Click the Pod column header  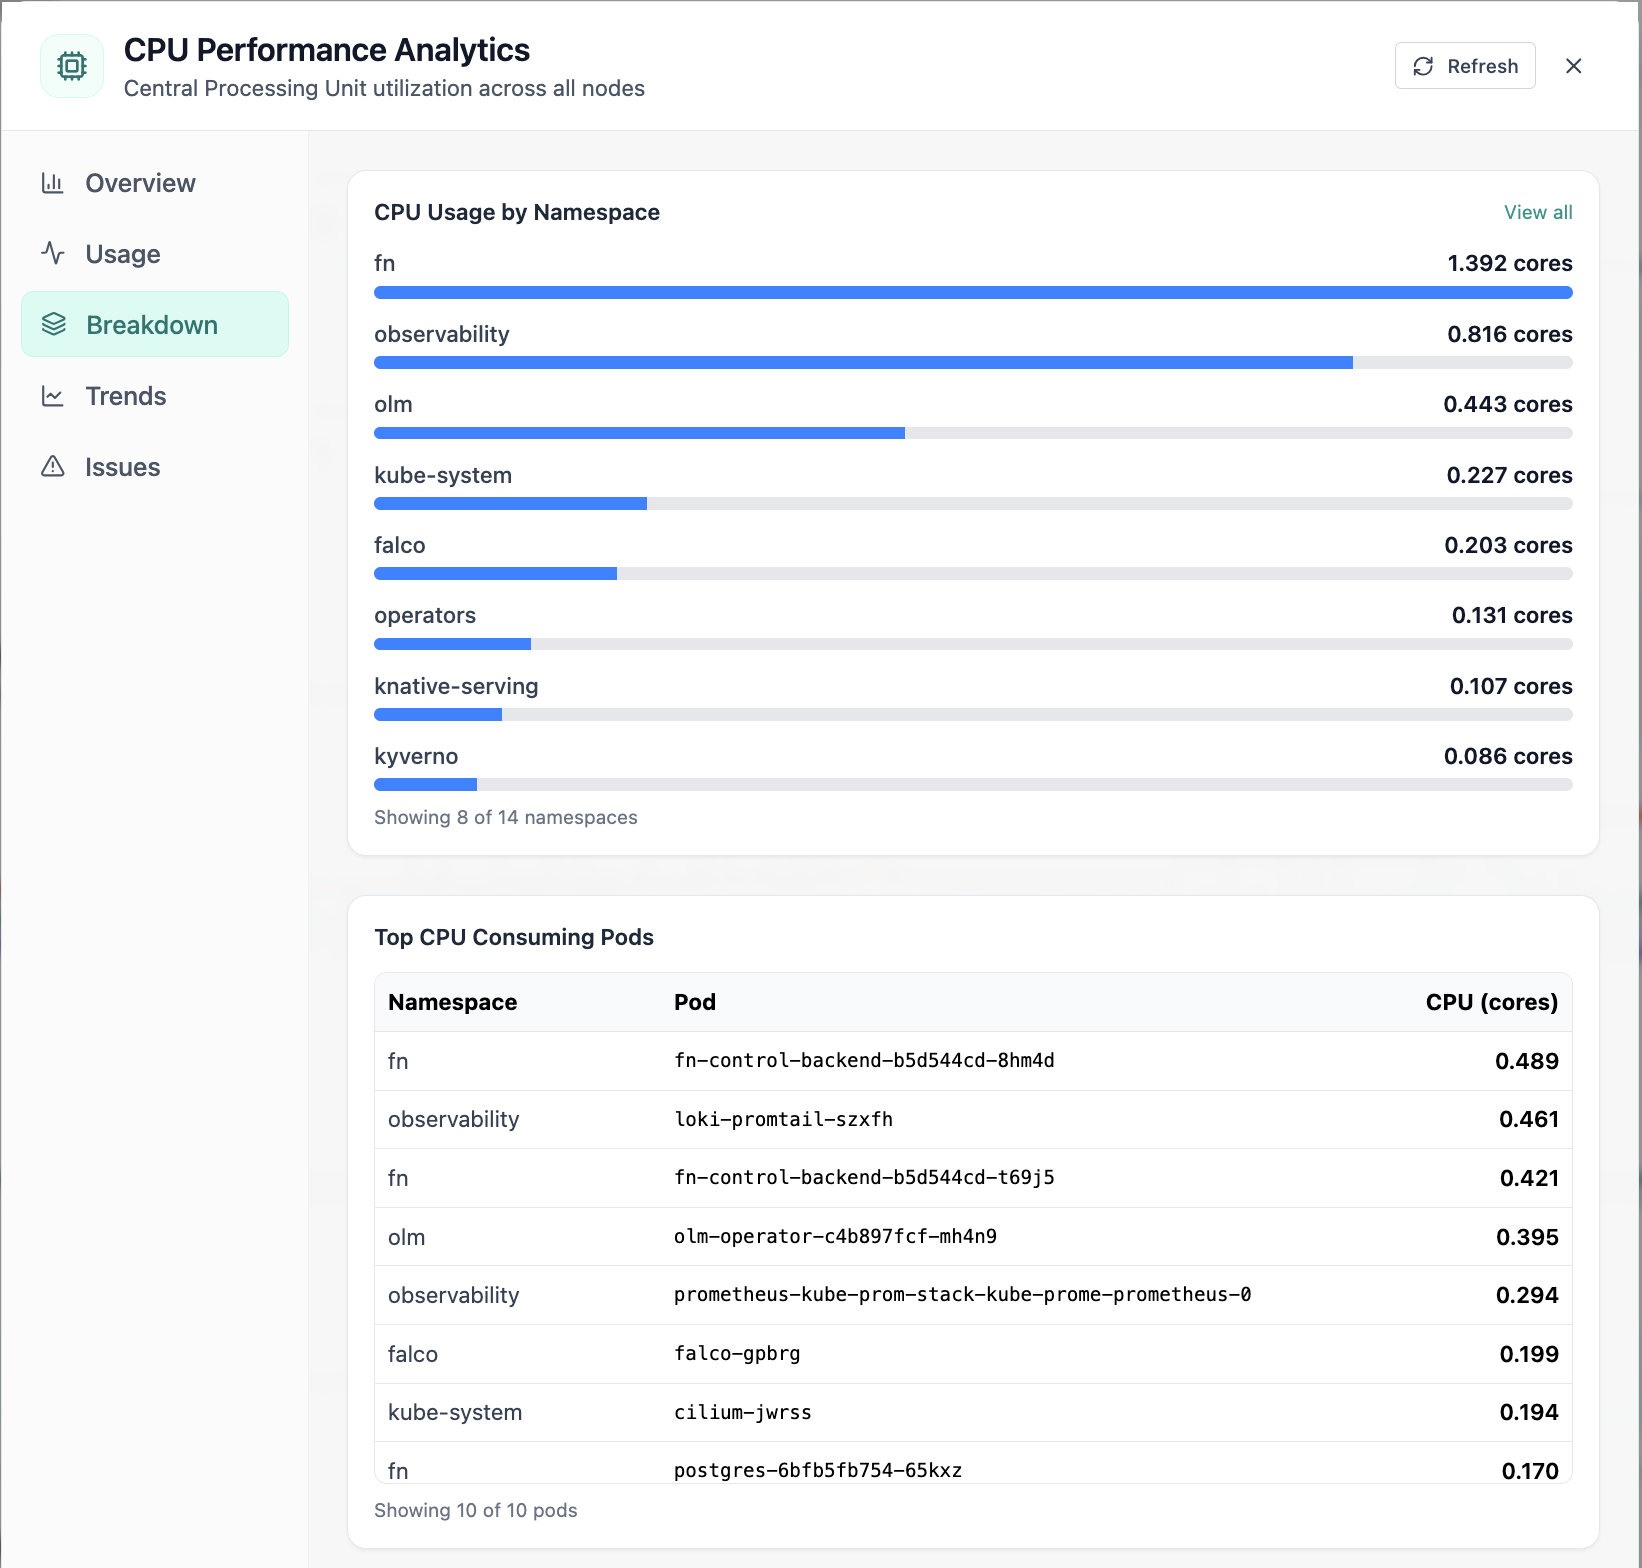coord(695,1002)
